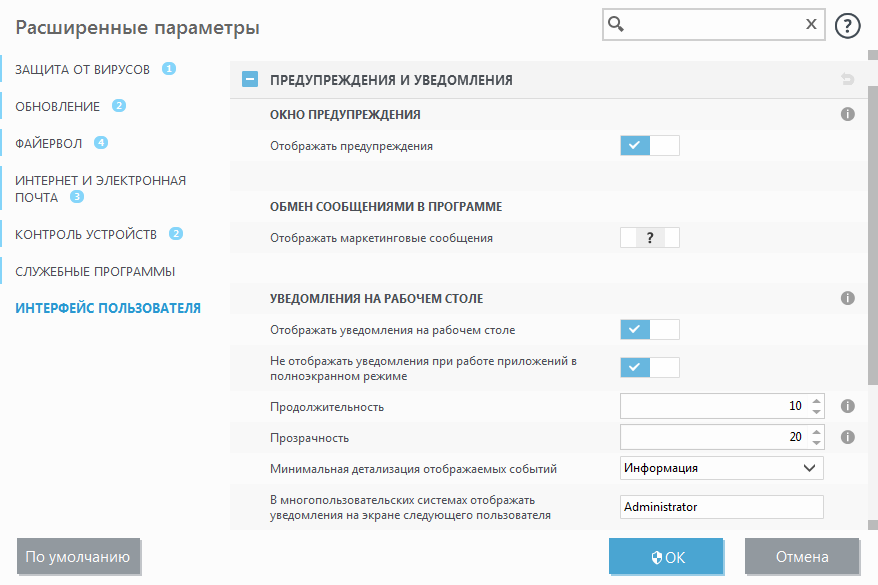Click the revert arrow in section header
878x585 pixels.
coord(847,80)
